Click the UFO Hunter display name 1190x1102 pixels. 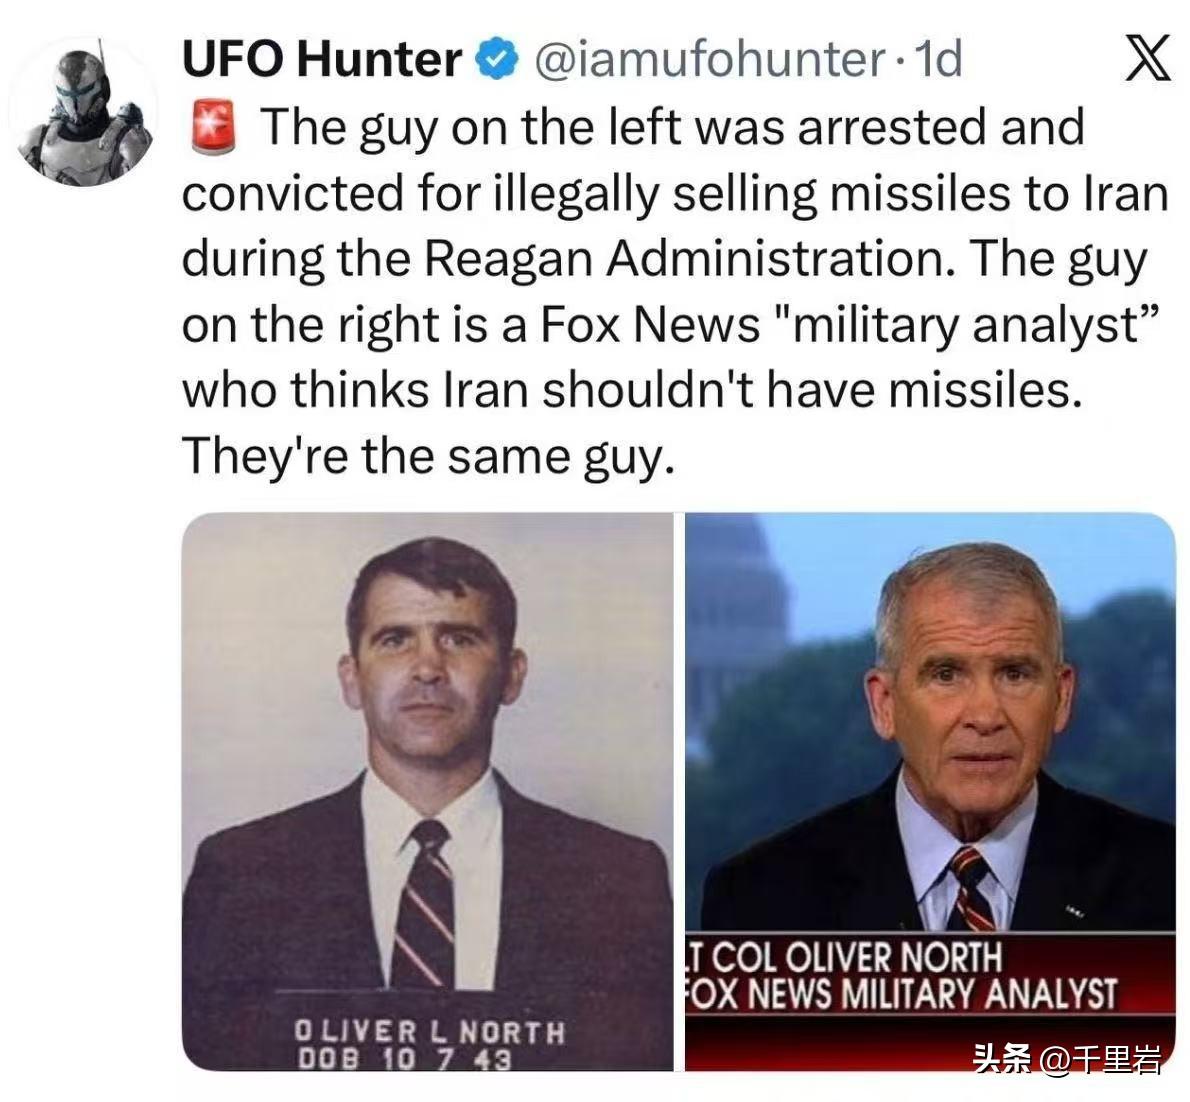(x=321, y=60)
